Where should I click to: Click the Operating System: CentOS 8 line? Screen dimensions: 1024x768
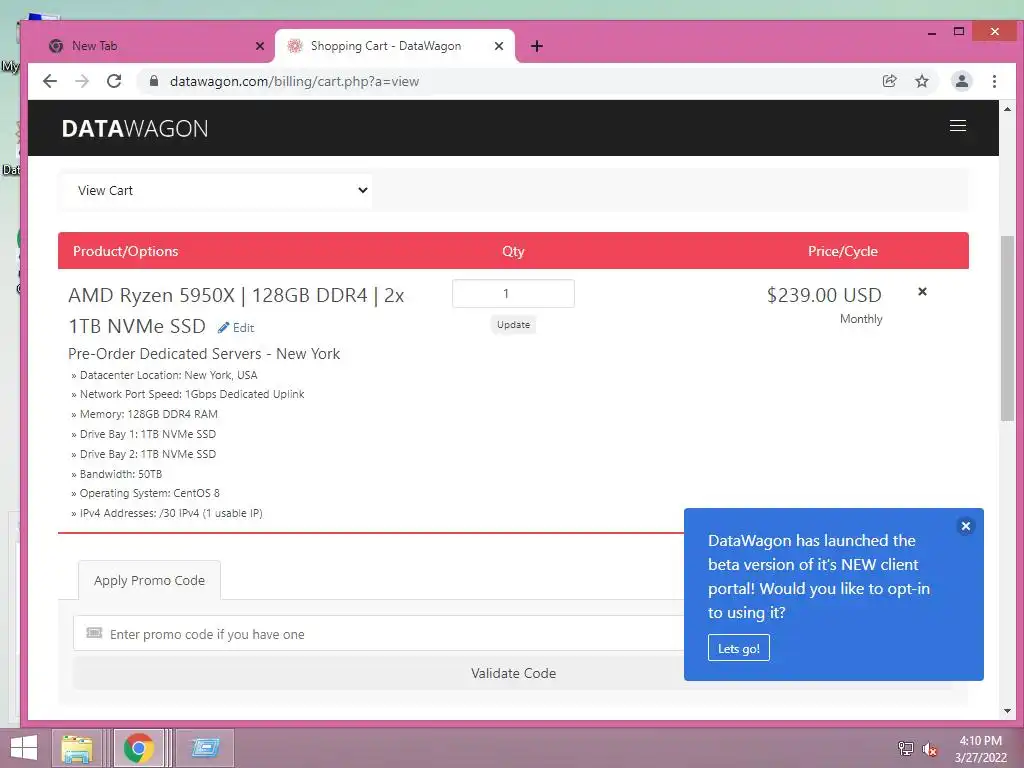pos(146,493)
